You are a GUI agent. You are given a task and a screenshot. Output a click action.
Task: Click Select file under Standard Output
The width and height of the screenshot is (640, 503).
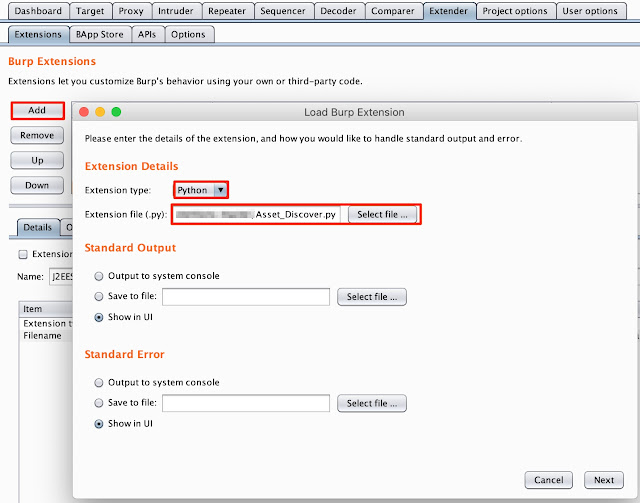(x=372, y=297)
